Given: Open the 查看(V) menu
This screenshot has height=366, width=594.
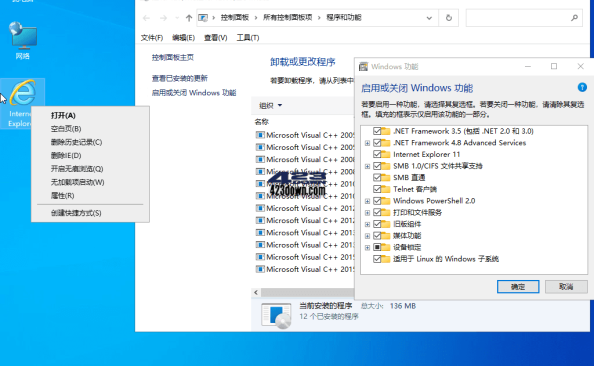Looking at the screenshot, I should tap(216, 38).
